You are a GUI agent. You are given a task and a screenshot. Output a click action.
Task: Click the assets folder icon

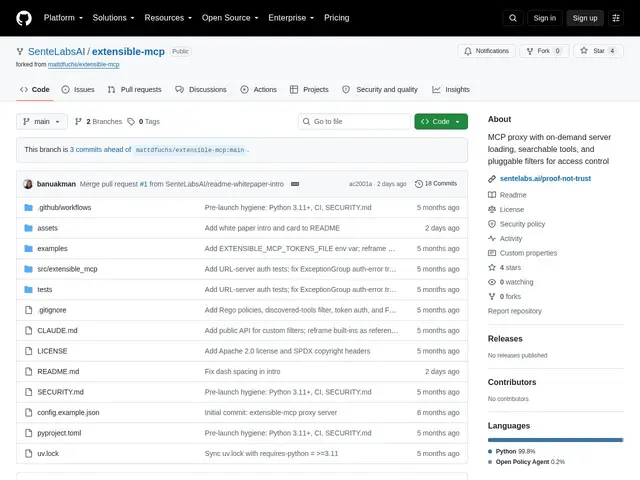click(x=28, y=228)
